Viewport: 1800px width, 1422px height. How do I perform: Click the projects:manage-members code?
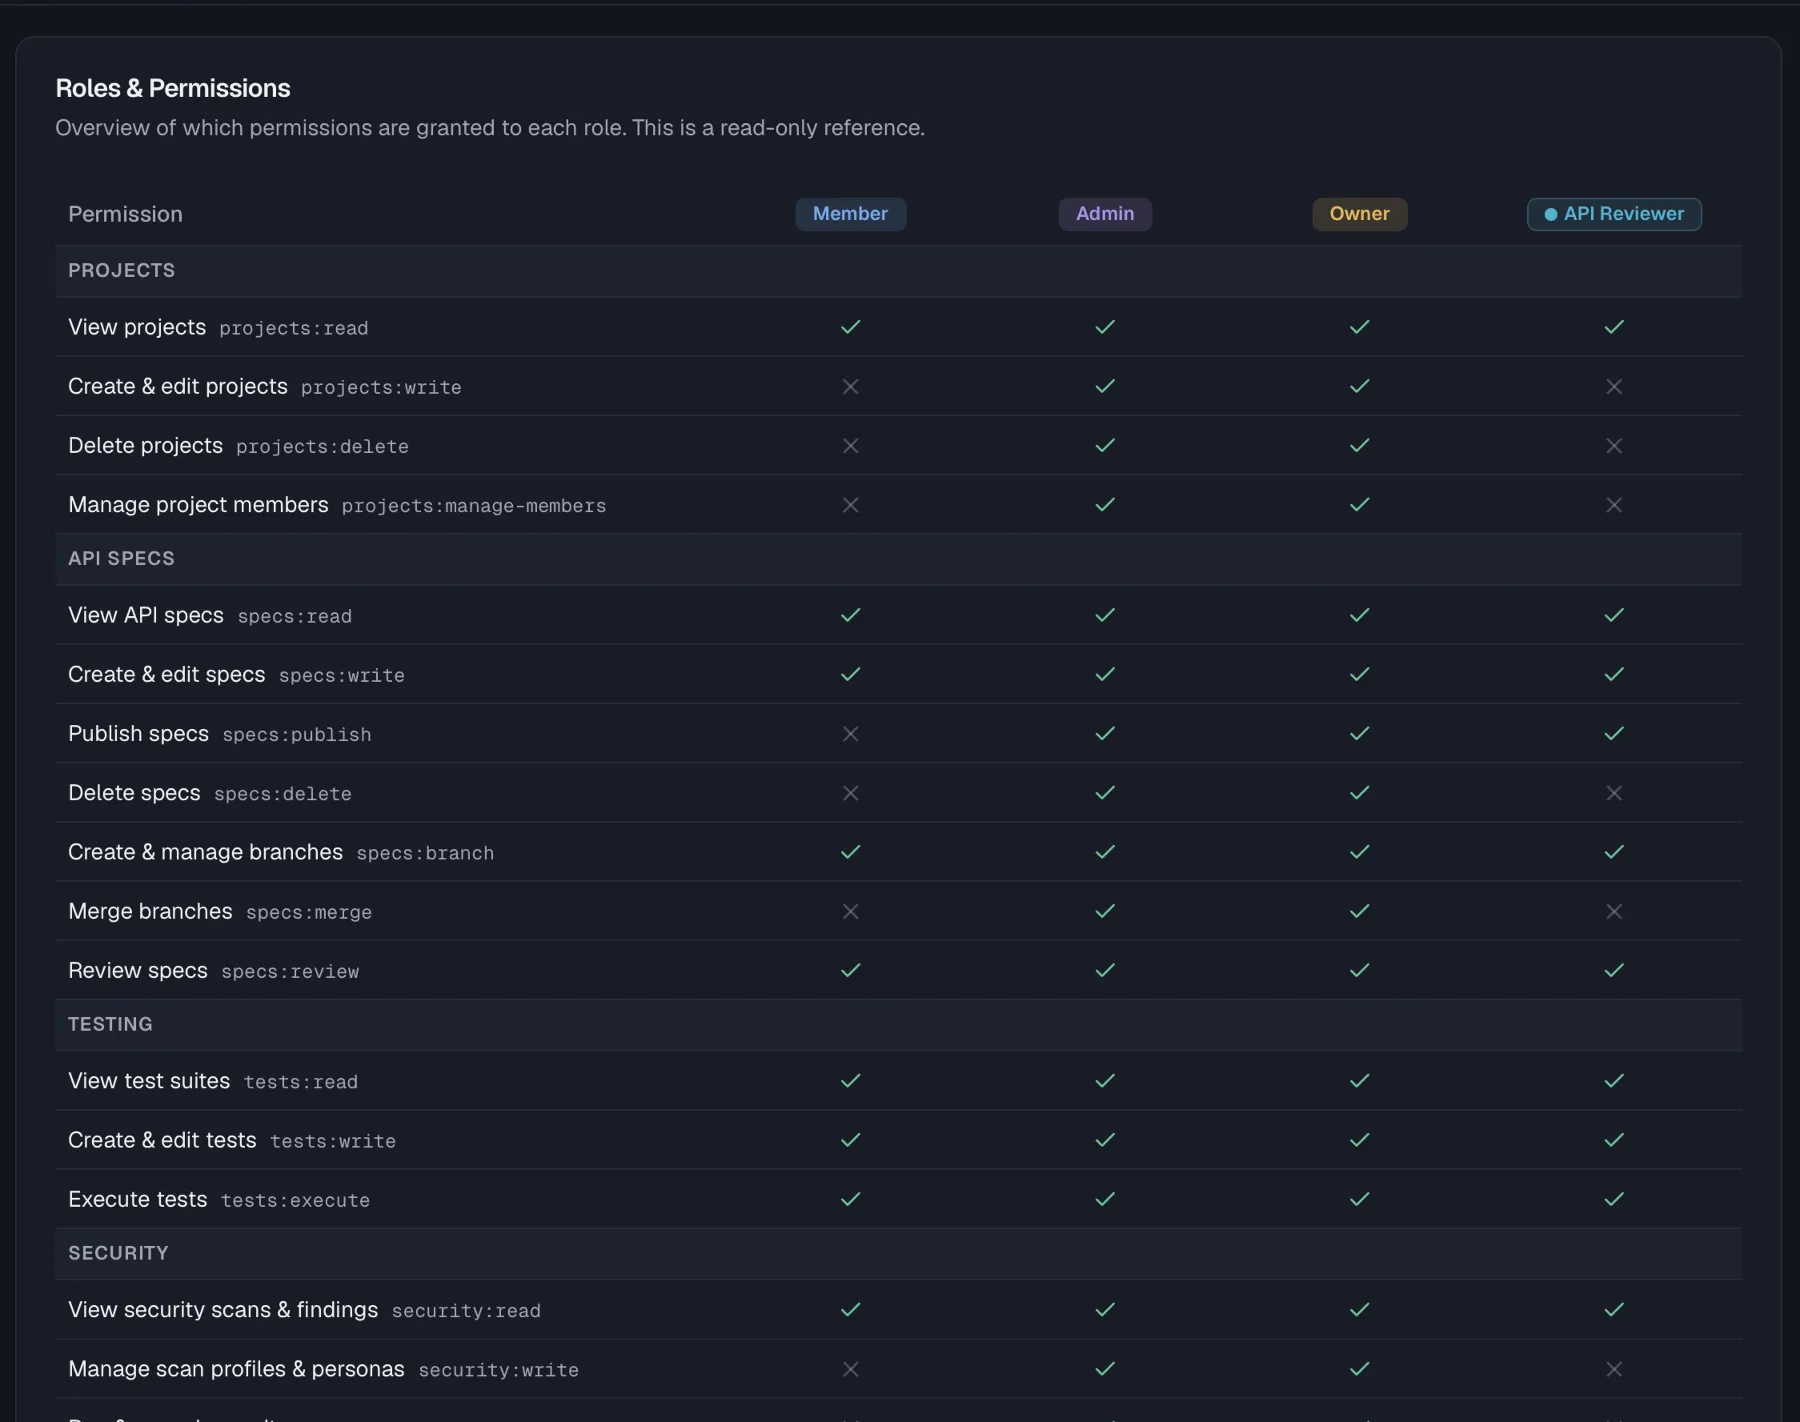pos(474,506)
